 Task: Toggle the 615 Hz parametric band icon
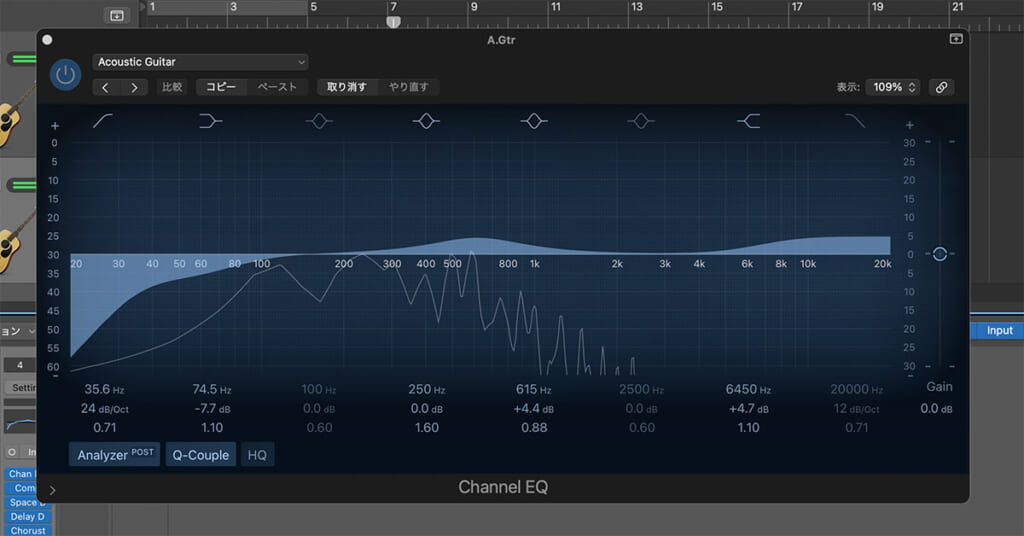pos(534,122)
